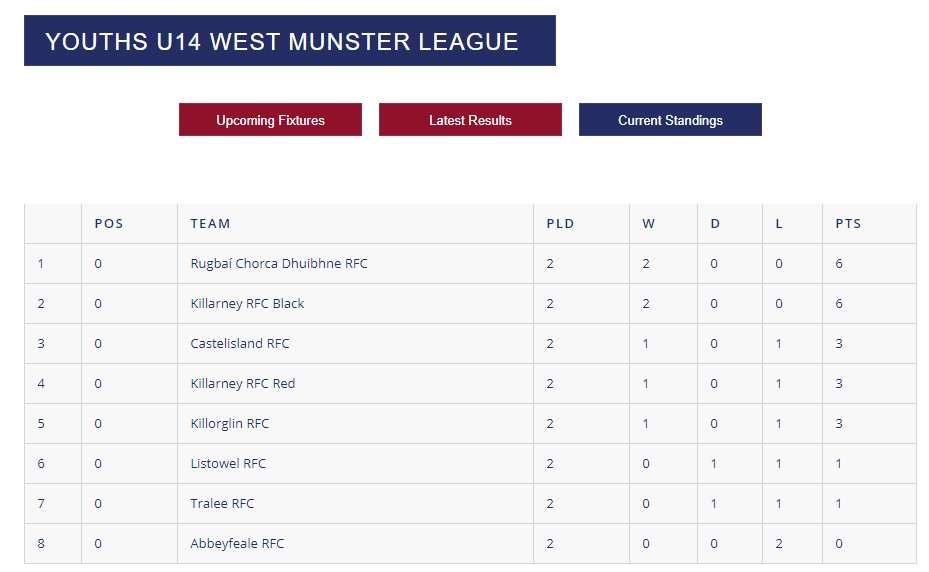This screenshot has width=929, height=572.
Task: Choose Killorglin RFC in the standings
Action: pyautogui.click(x=230, y=424)
